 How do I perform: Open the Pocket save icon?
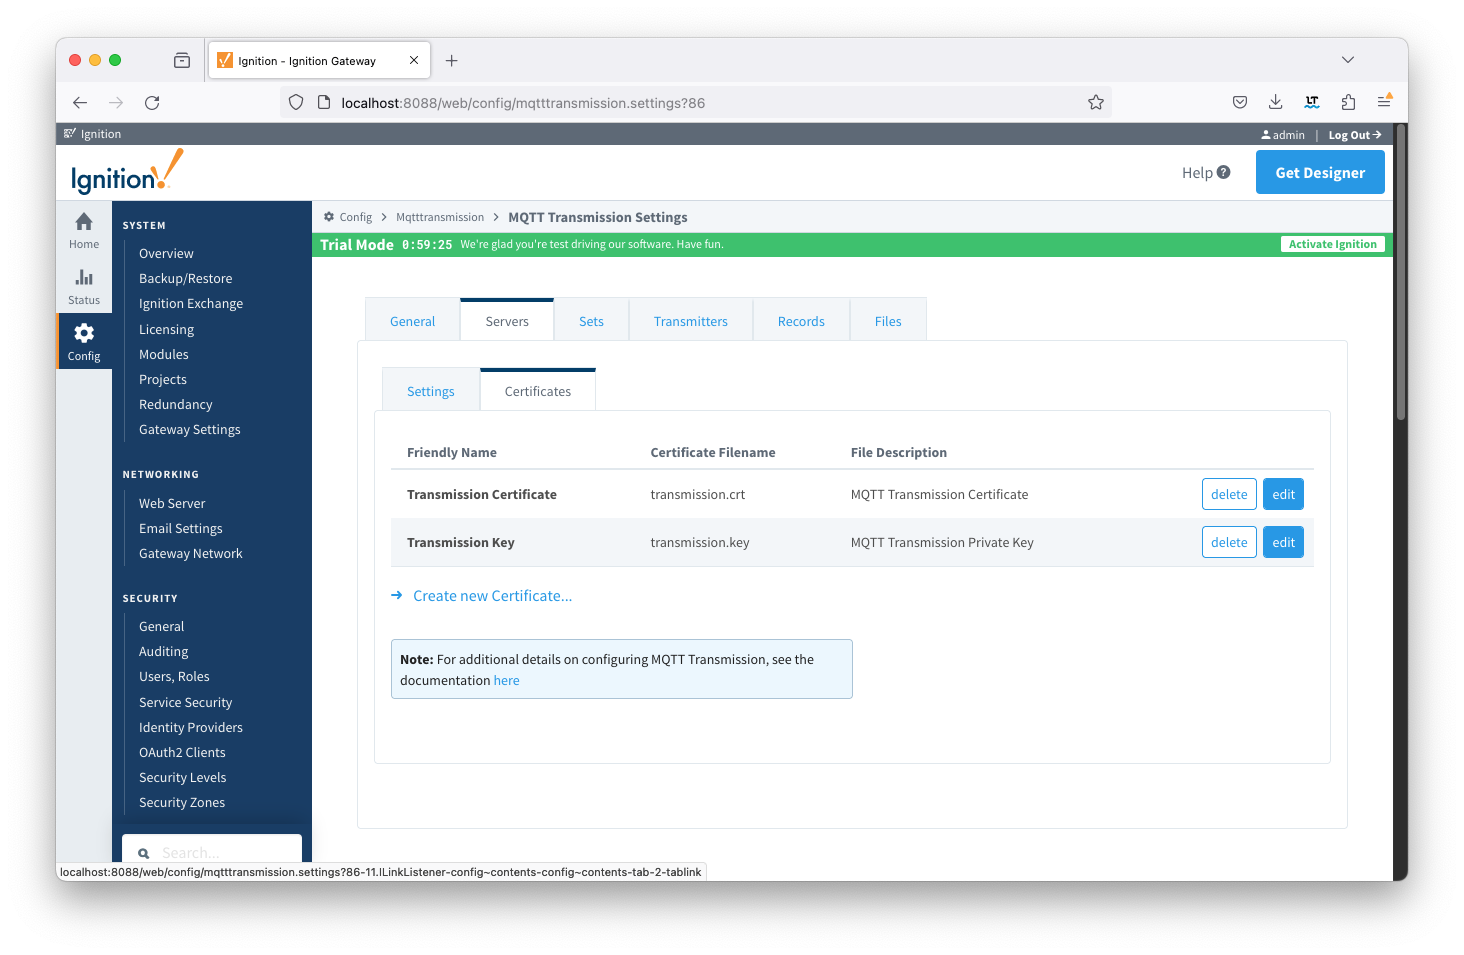[x=1240, y=102]
